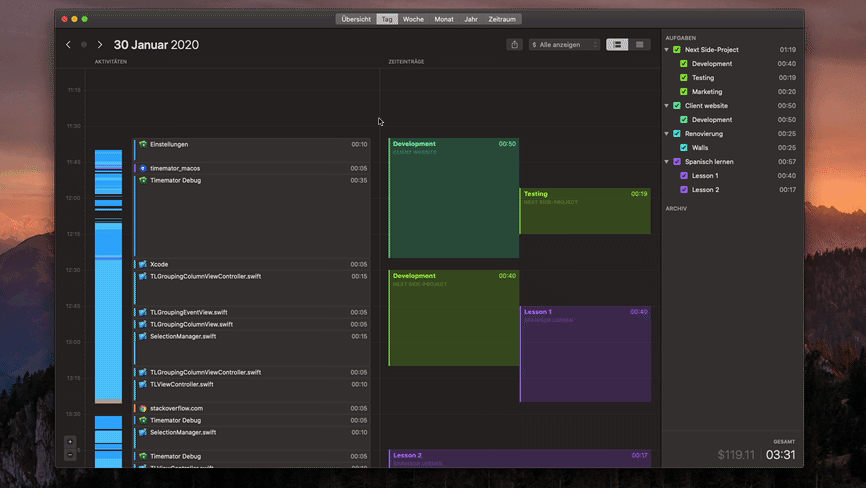Go to previous day arrow
This screenshot has height=488, width=866.
click(68, 45)
